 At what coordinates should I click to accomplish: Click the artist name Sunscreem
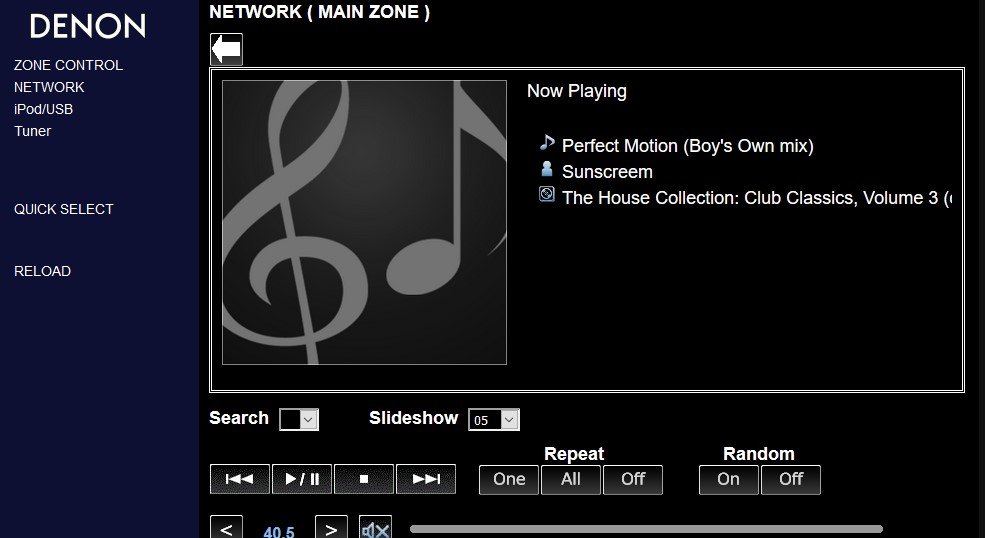click(607, 172)
